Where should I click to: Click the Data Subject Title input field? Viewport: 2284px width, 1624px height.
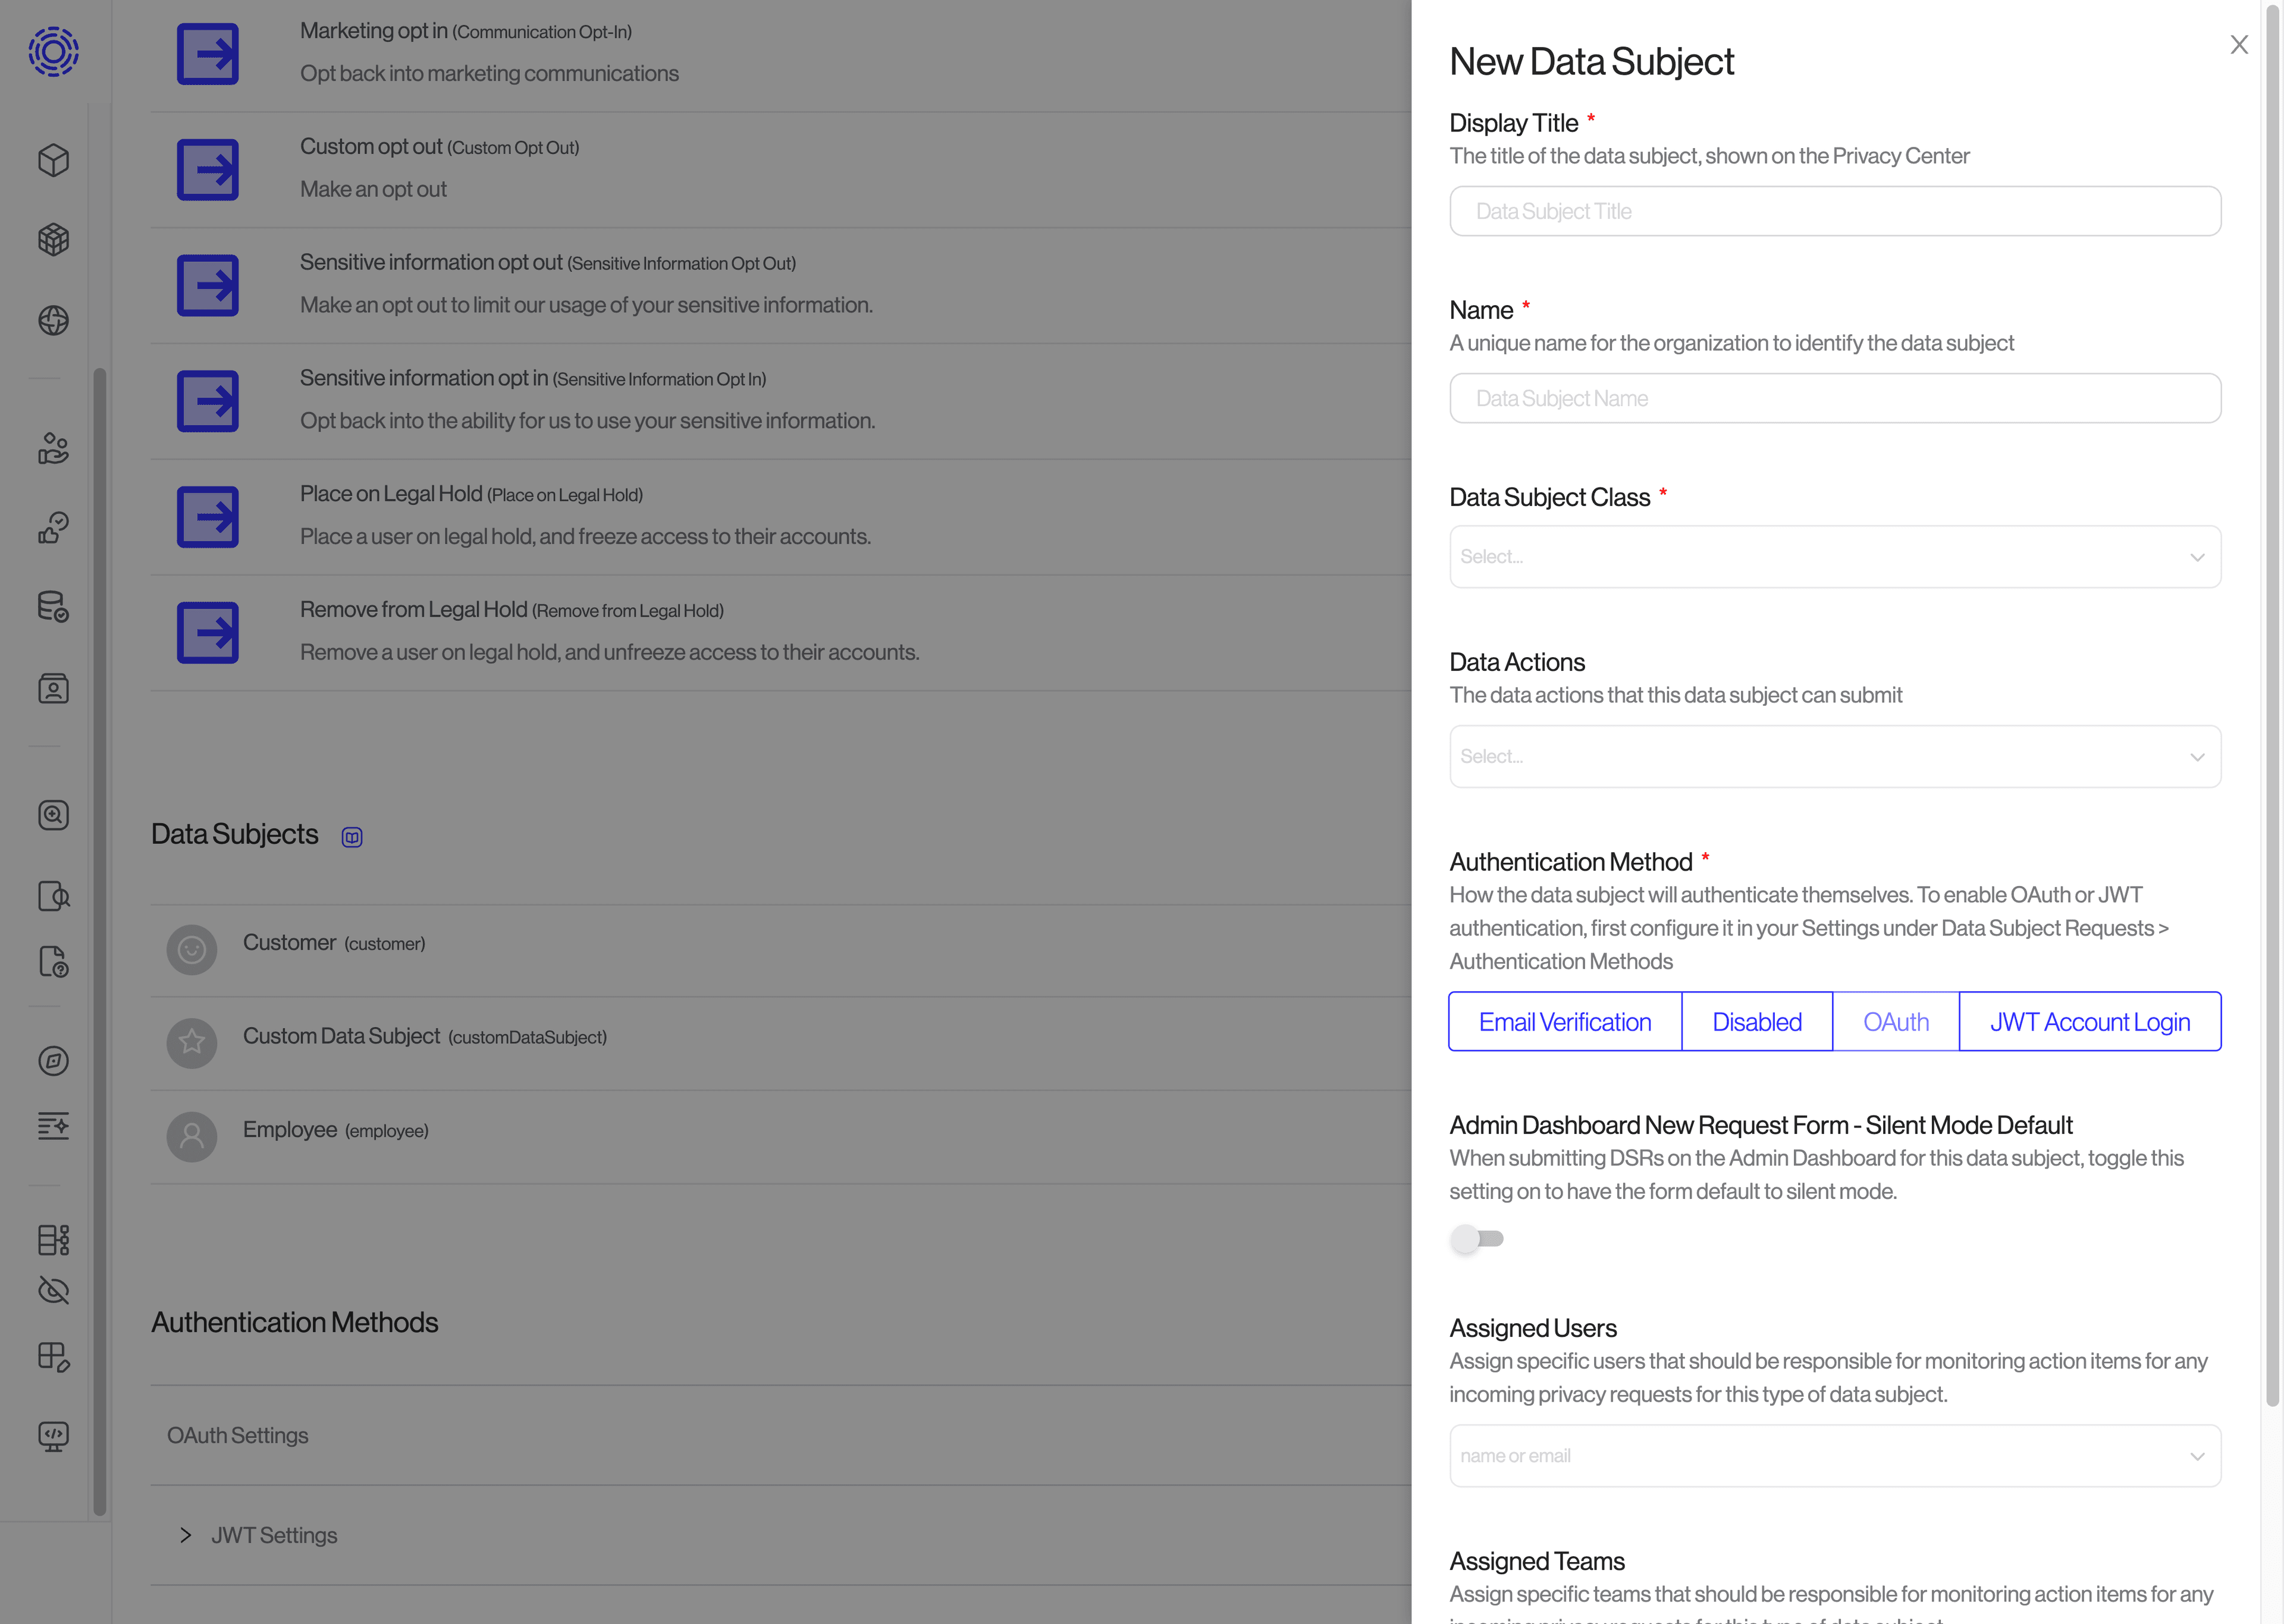point(1834,211)
